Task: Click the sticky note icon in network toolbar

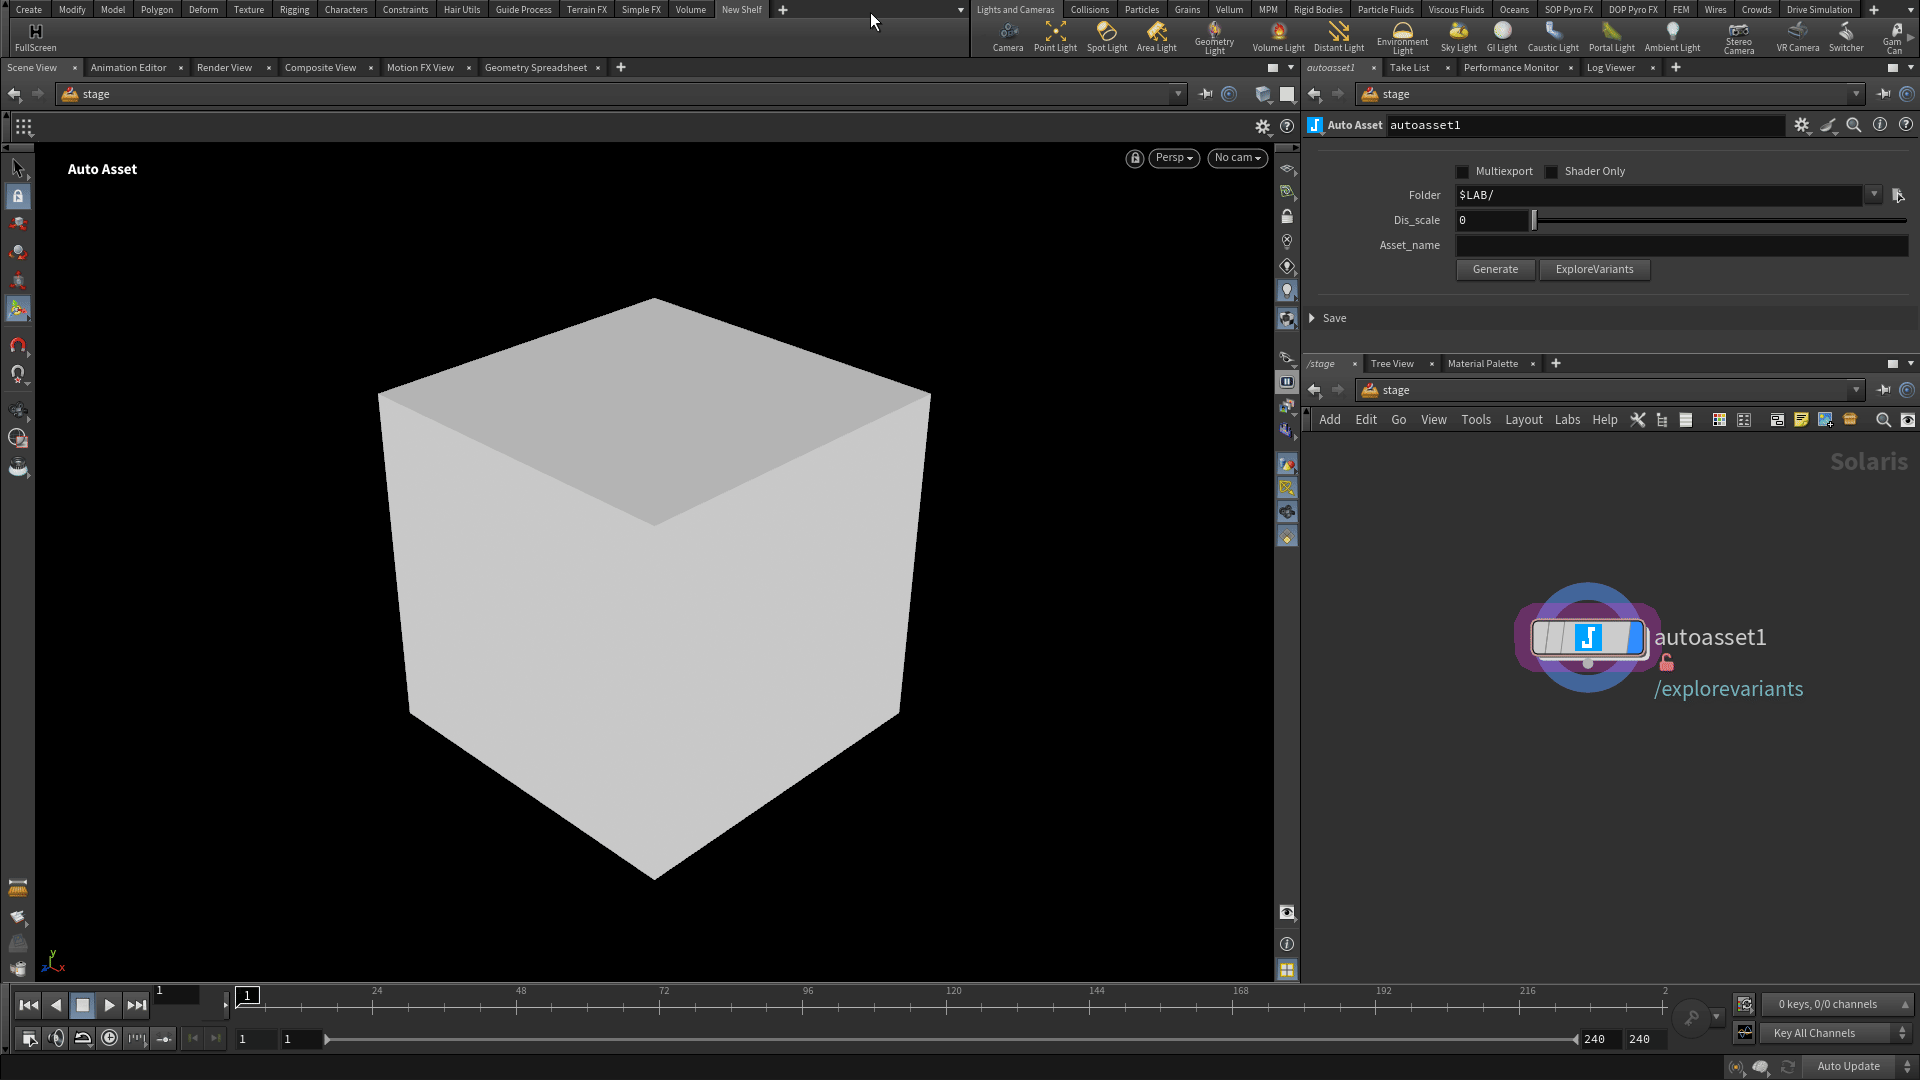Action: pos(1801,420)
